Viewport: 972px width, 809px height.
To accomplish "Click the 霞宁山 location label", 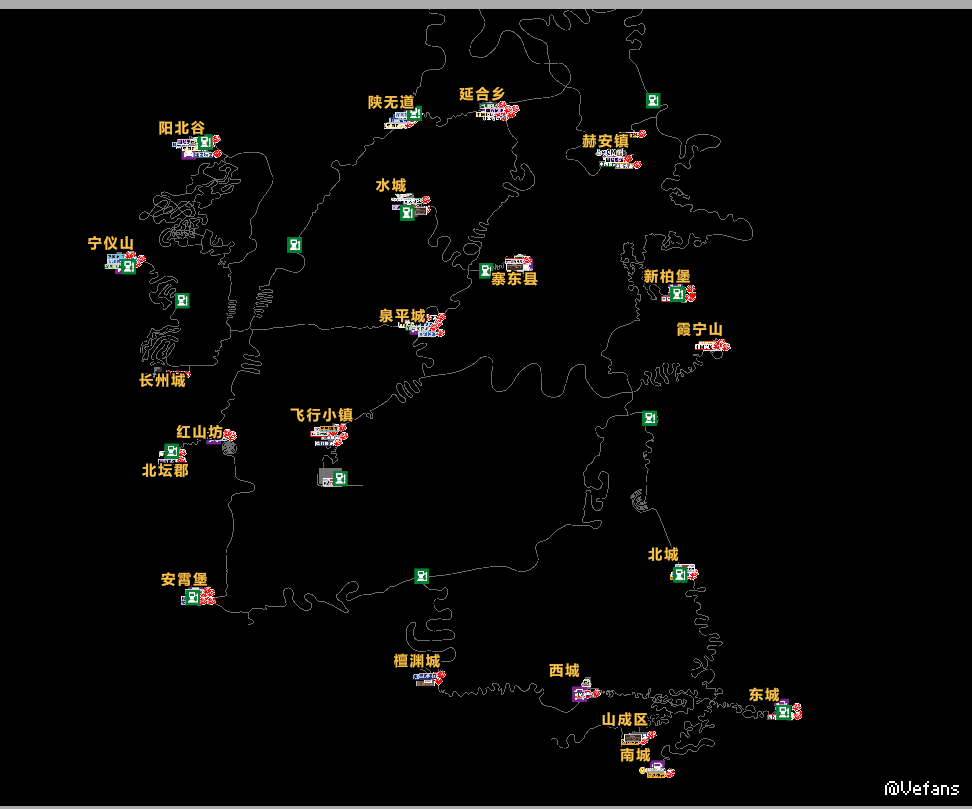I will [699, 330].
